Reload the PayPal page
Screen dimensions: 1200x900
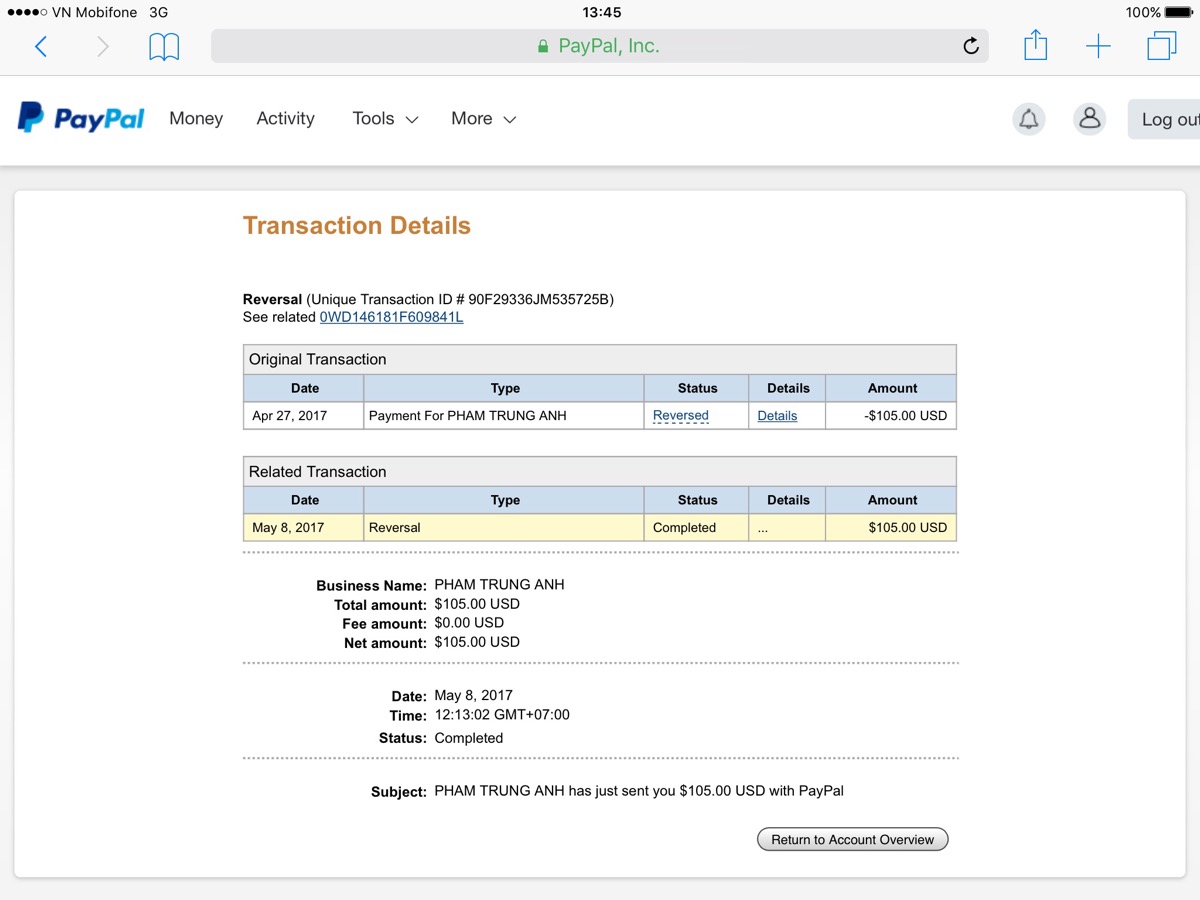(x=970, y=46)
